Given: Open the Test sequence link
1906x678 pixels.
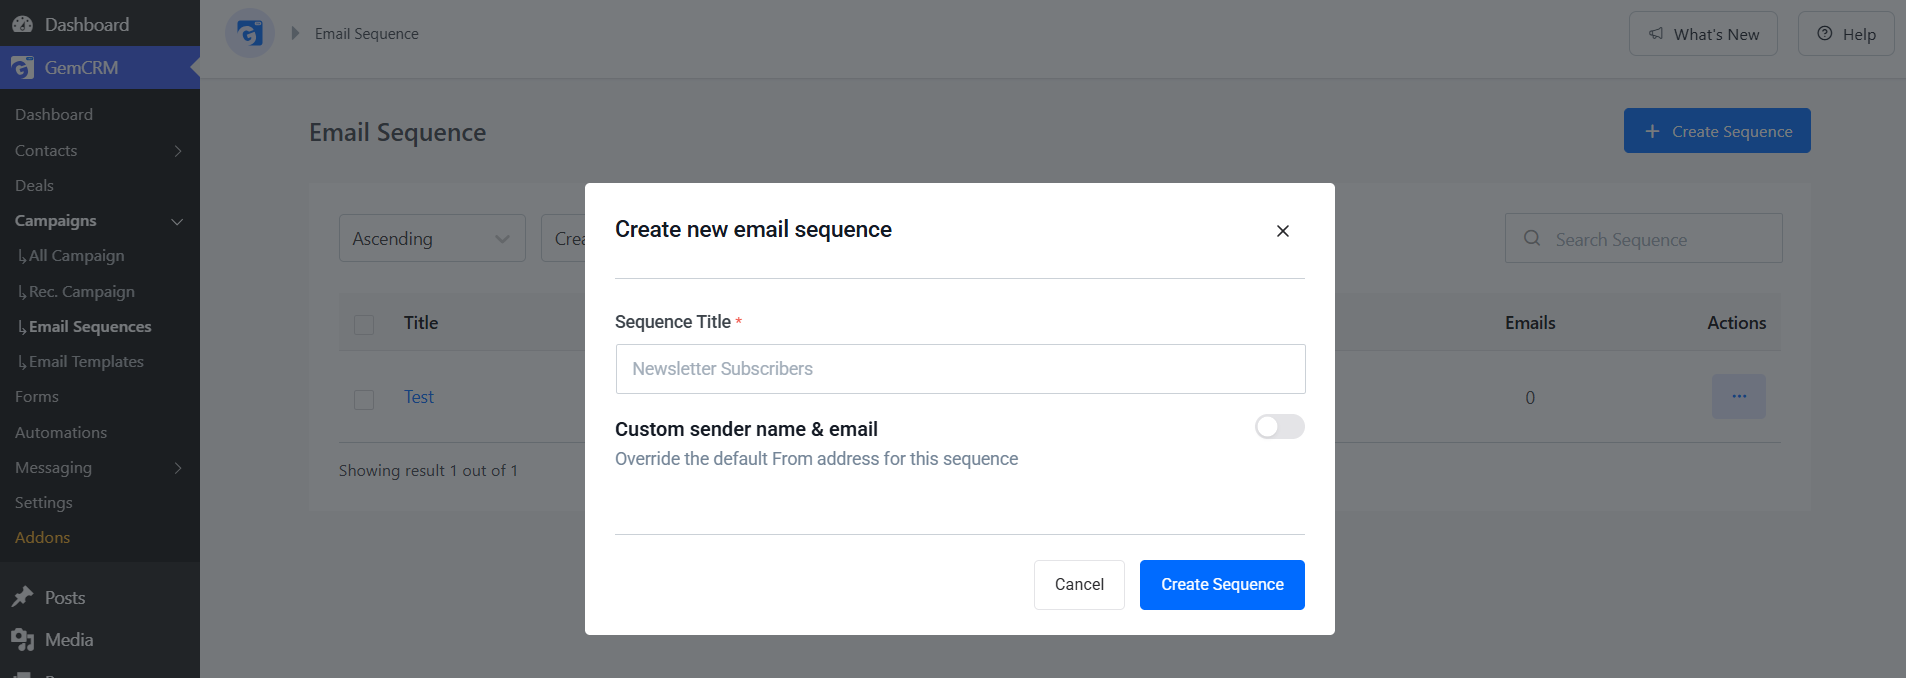Looking at the screenshot, I should (x=419, y=397).
